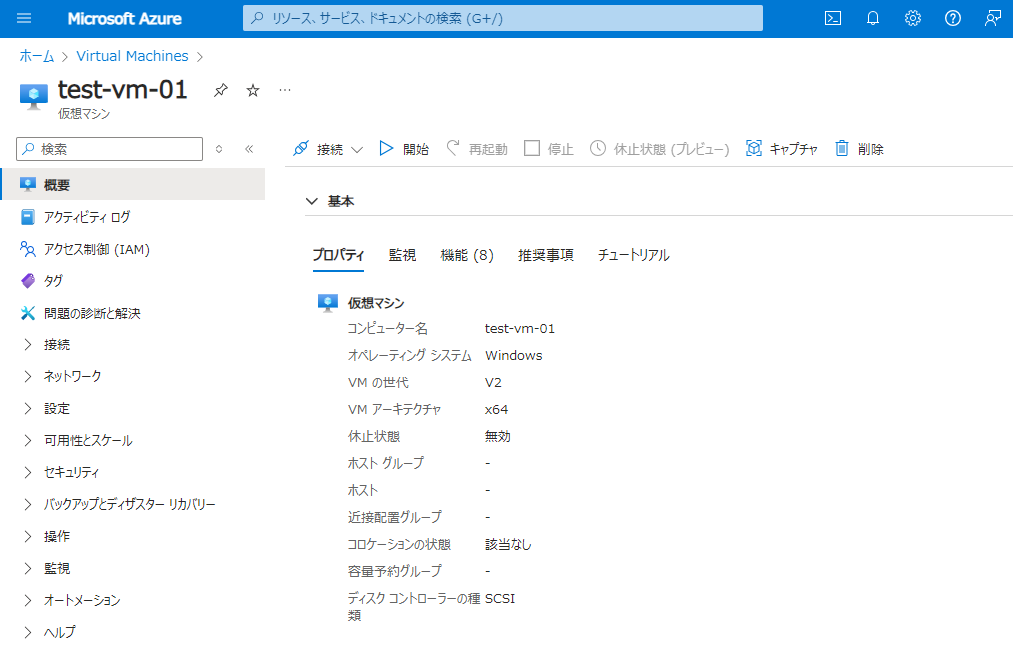Select the Windows operating system value
The width and height of the screenshot is (1013, 671).
click(514, 356)
